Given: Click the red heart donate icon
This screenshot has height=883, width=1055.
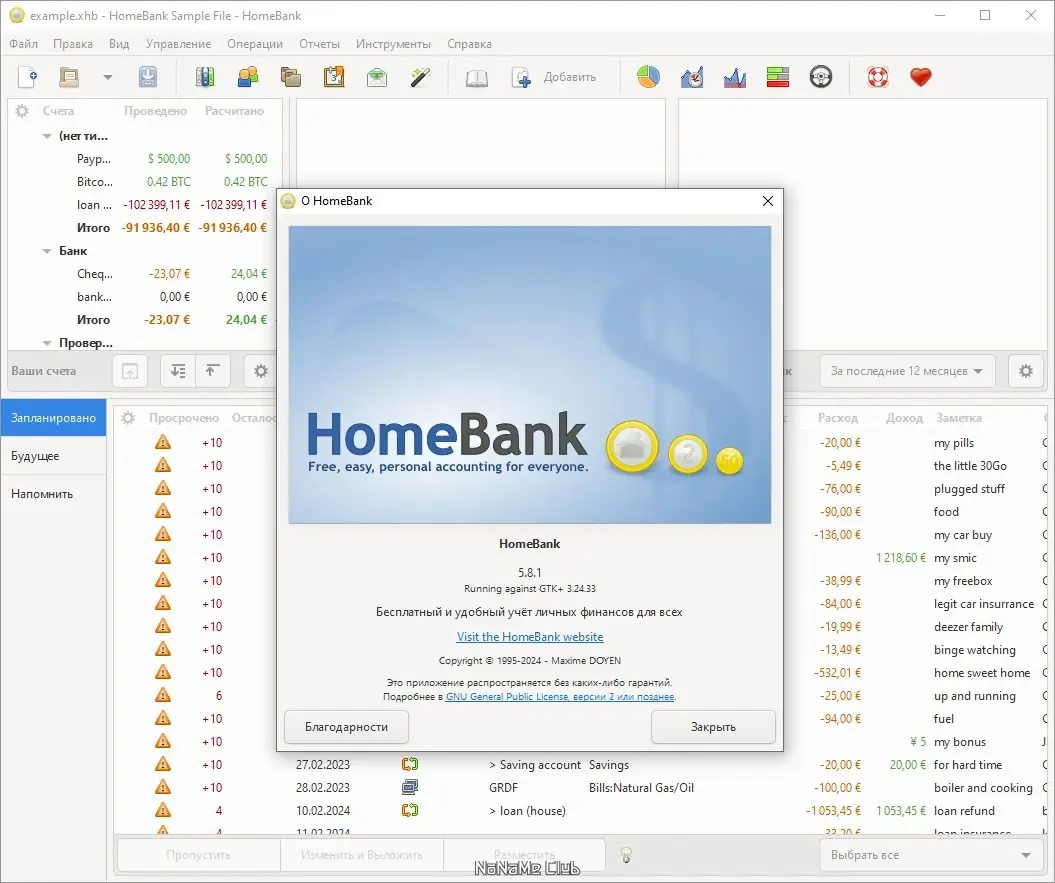Looking at the screenshot, I should 920,77.
